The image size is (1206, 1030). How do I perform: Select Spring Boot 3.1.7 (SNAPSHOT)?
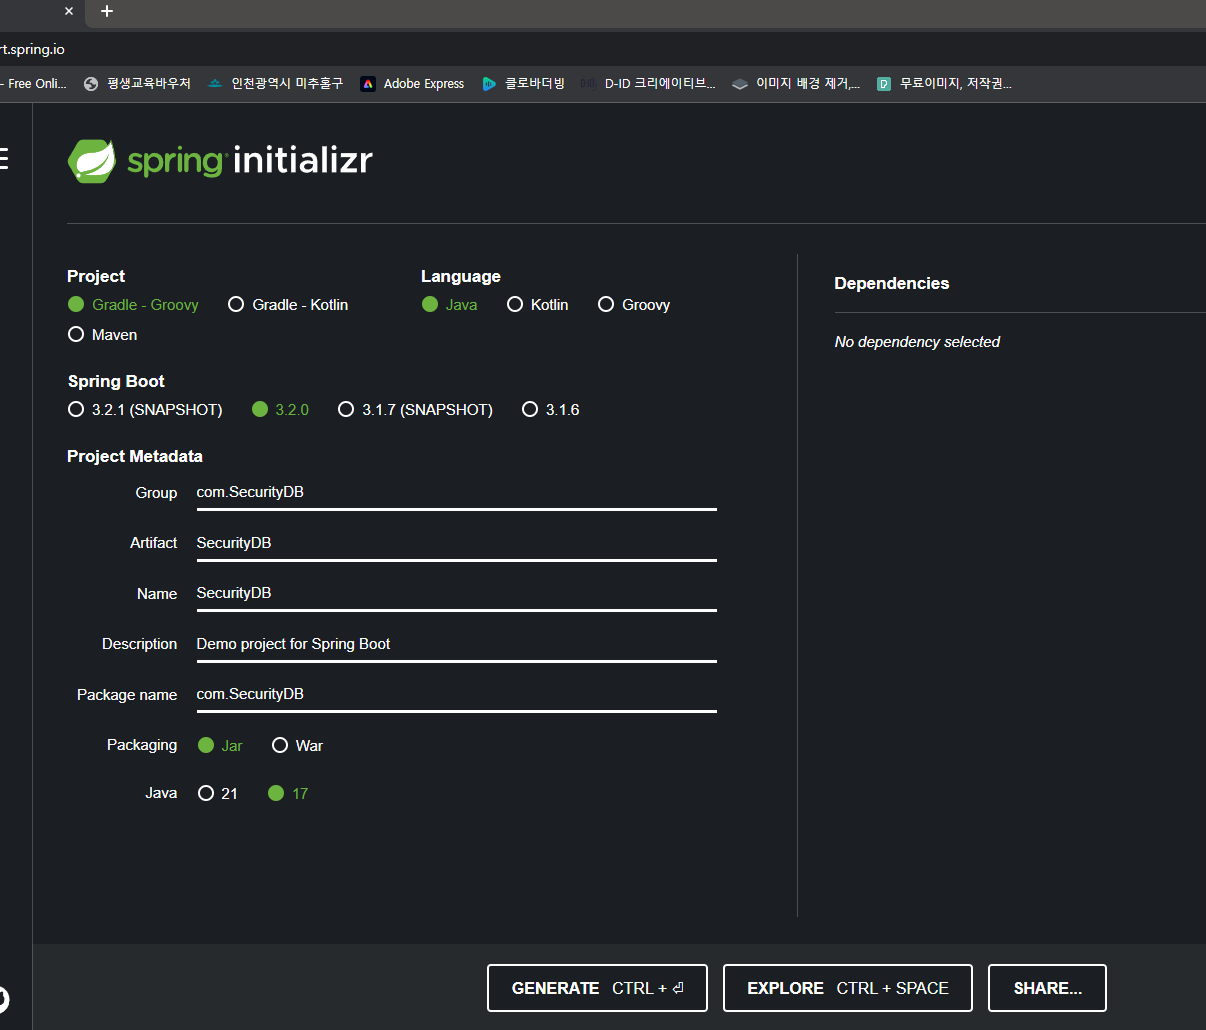coord(415,410)
